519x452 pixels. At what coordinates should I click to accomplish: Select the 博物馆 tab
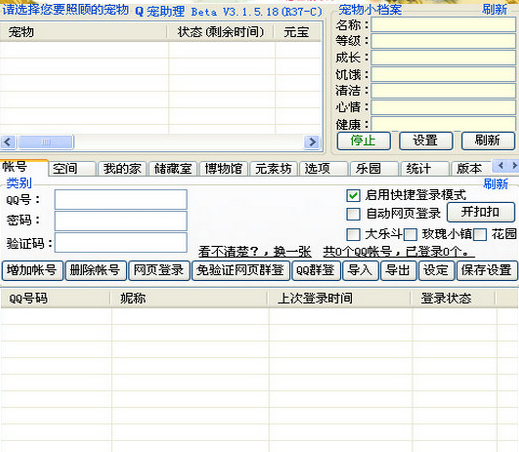[x=224, y=169]
